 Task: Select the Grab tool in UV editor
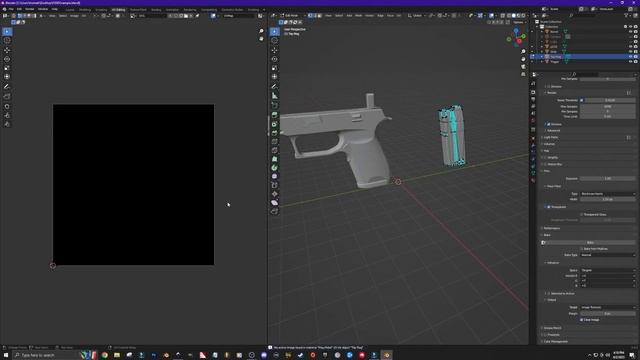coord(7,106)
